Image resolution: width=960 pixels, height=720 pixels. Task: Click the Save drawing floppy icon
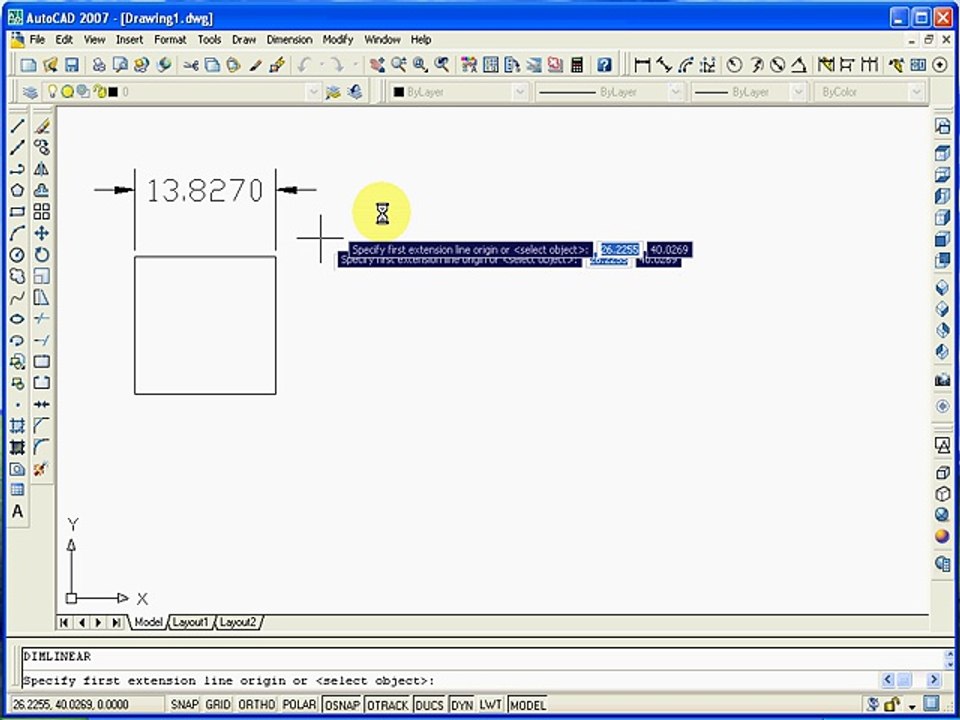(x=72, y=65)
